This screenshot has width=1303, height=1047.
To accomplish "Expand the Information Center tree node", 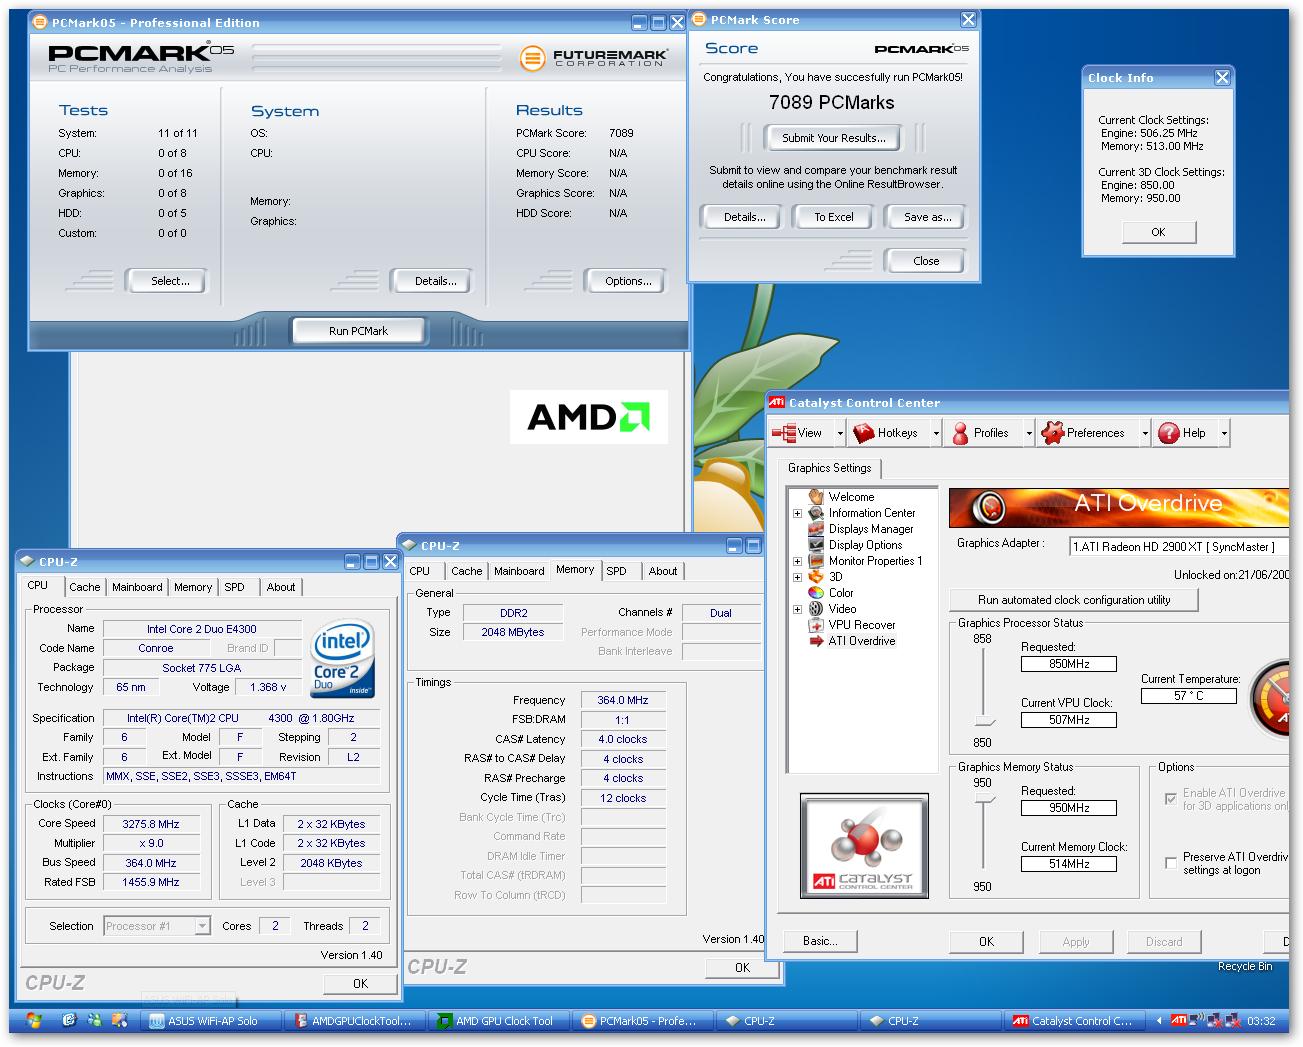I will pyautogui.click(x=797, y=513).
